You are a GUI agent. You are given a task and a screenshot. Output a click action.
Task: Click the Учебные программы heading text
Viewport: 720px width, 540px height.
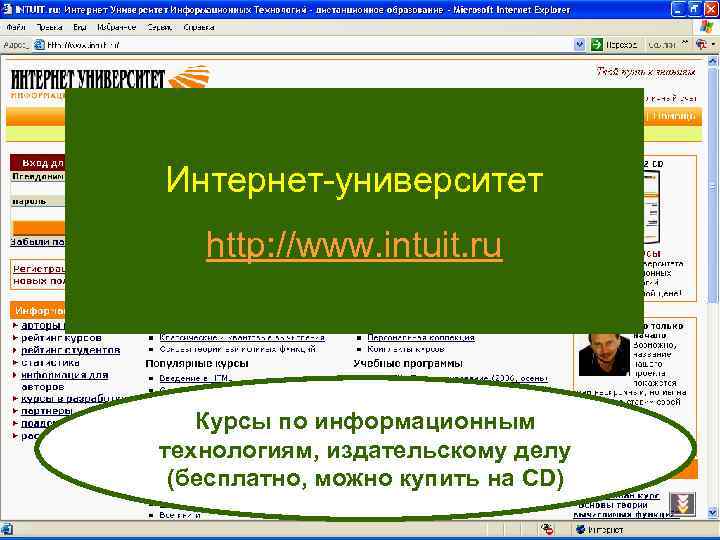click(408, 364)
